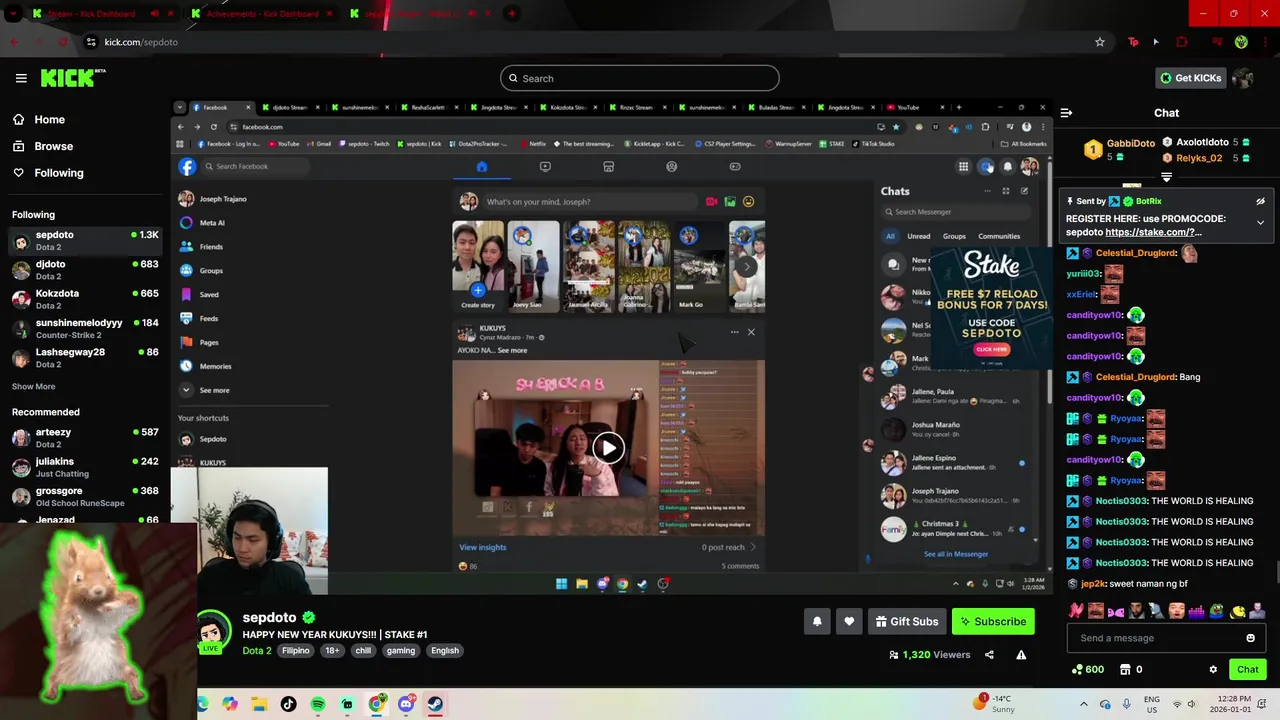1280x720 pixels.
Task: Follow sepdoto with the heart button
Action: pos(849,621)
